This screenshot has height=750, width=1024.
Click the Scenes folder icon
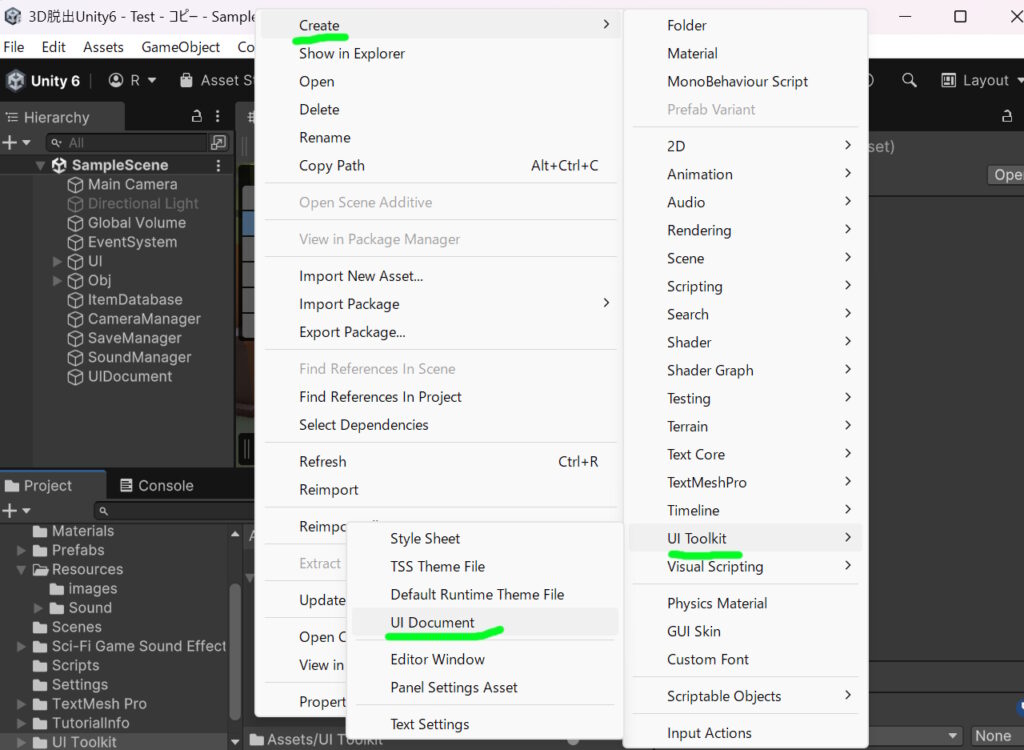pos(40,627)
